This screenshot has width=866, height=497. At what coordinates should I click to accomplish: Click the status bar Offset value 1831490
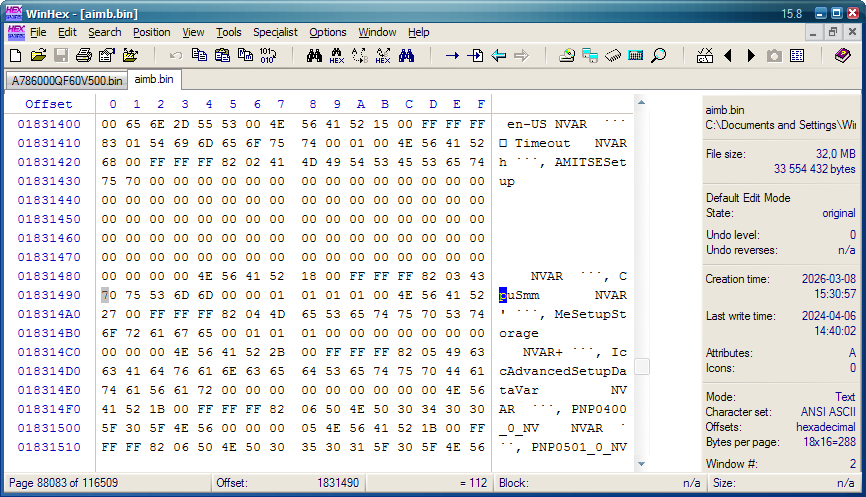click(x=338, y=483)
